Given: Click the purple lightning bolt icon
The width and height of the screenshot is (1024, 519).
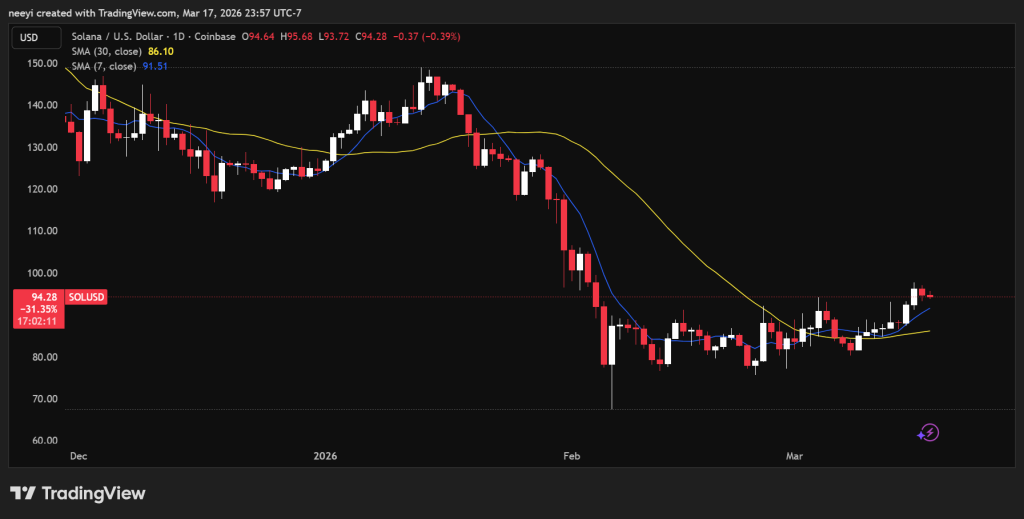Looking at the screenshot, I should pos(929,432).
